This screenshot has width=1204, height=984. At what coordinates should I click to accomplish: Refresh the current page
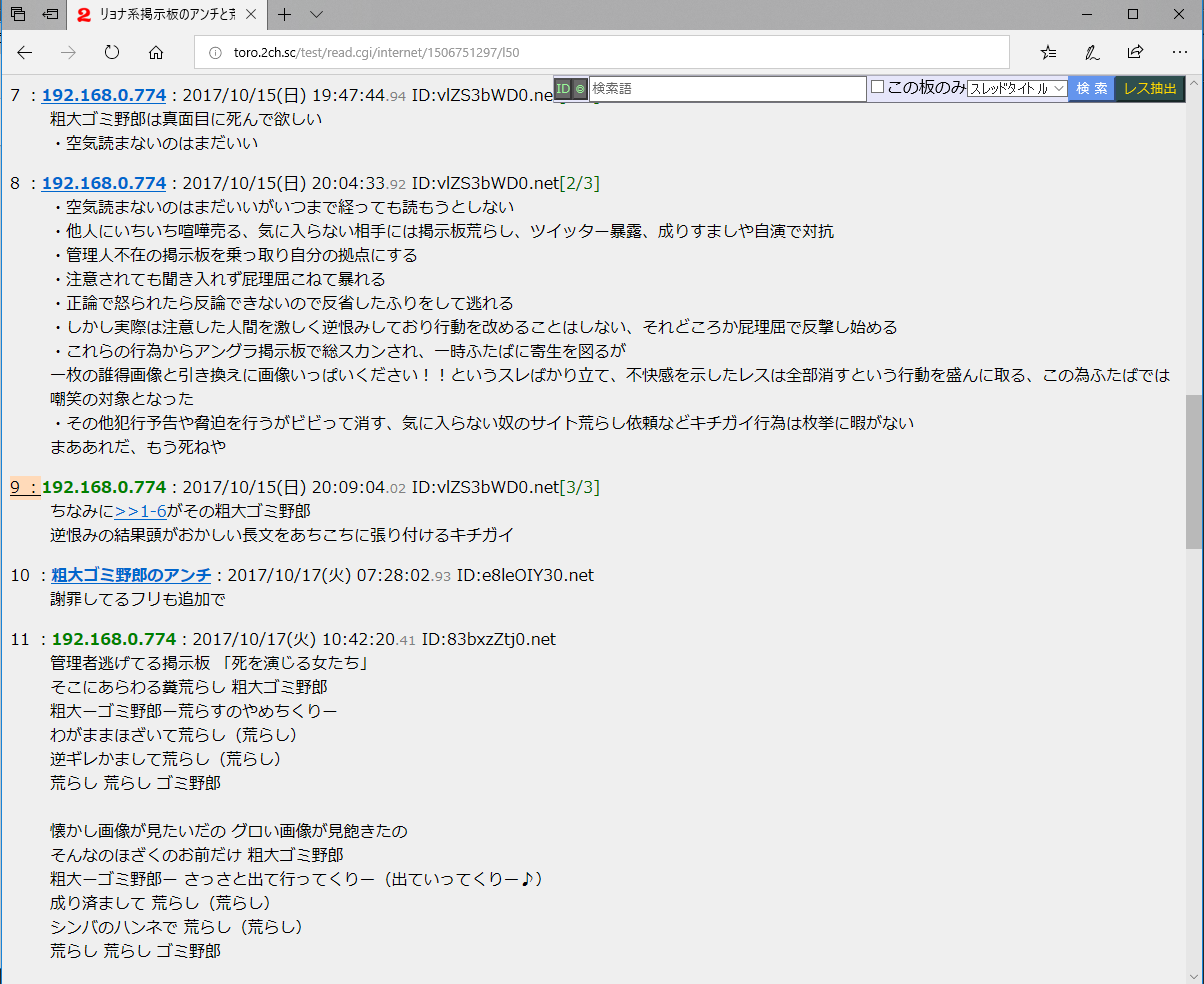tap(112, 52)
